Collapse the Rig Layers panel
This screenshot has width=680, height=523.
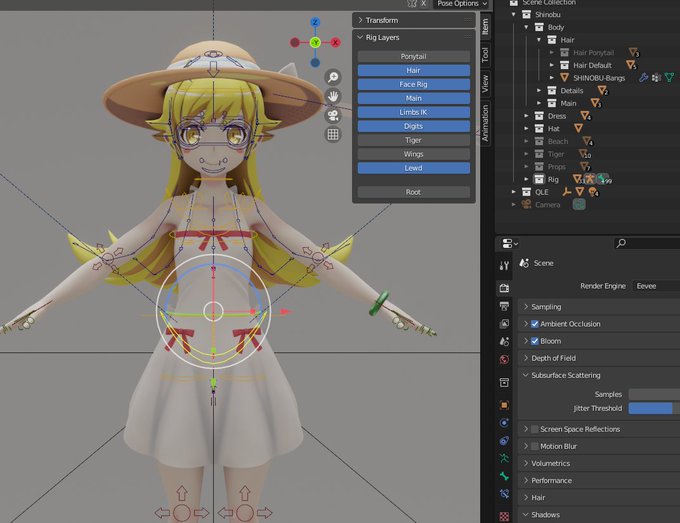tap(360, 37)
